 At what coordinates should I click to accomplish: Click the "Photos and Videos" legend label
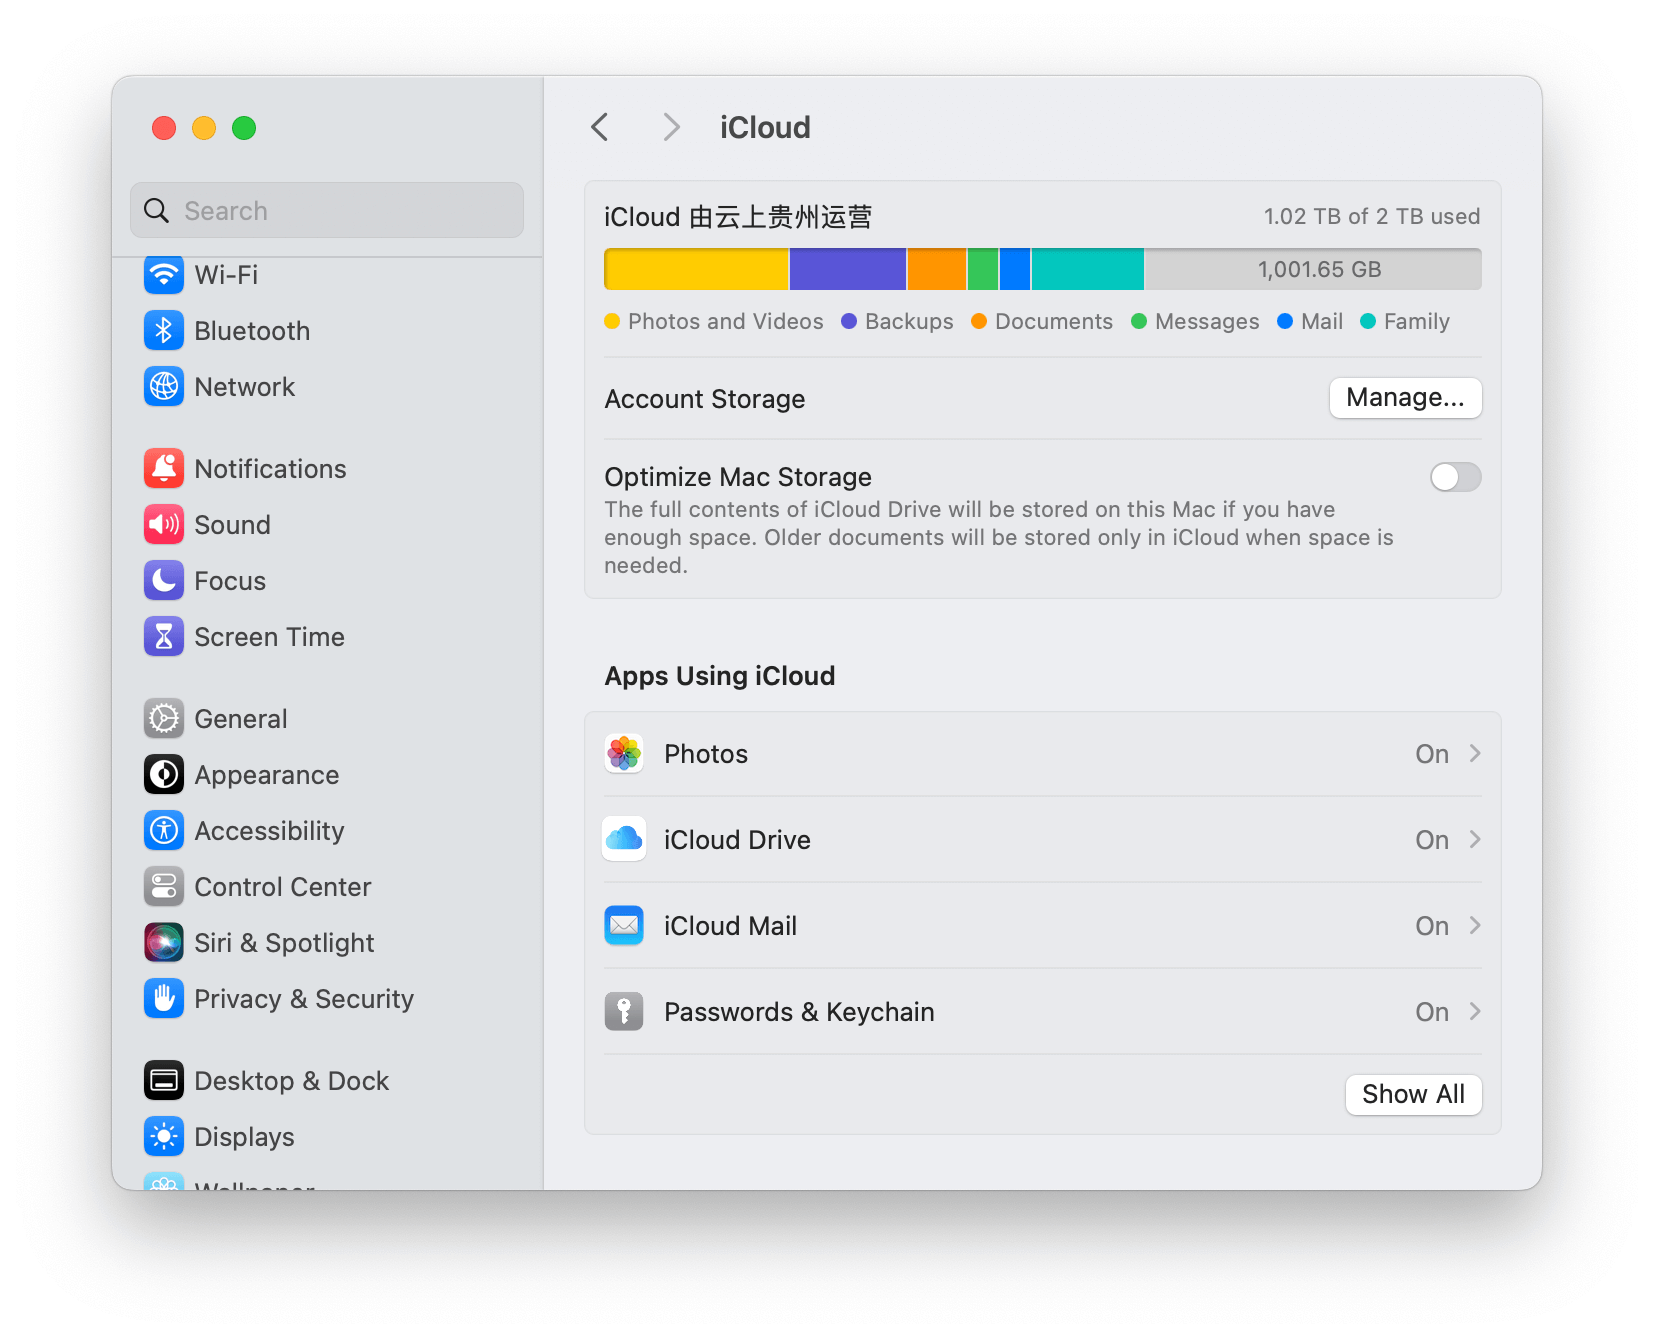pyautogui.click(x=726, y=322)
